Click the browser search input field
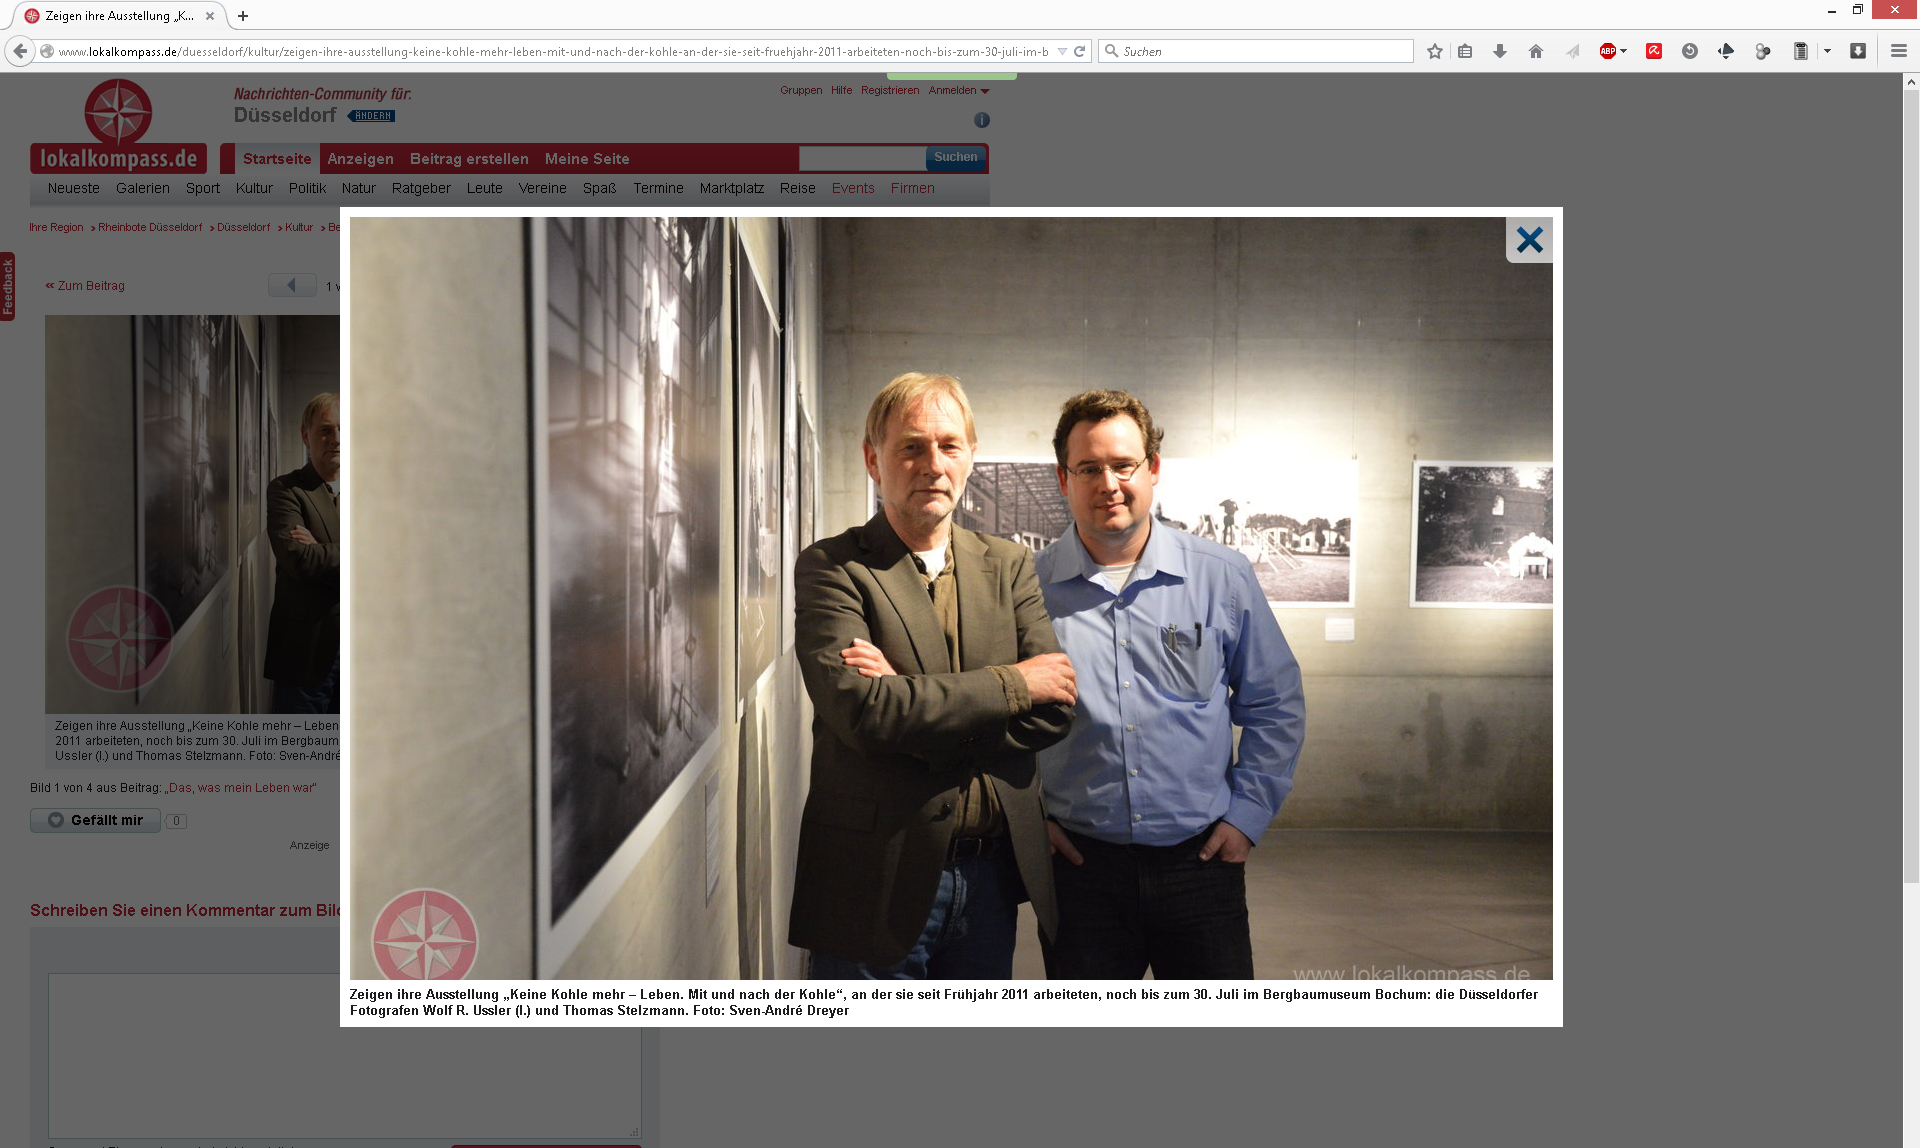The image size is (1920, 1148). 1260,51
